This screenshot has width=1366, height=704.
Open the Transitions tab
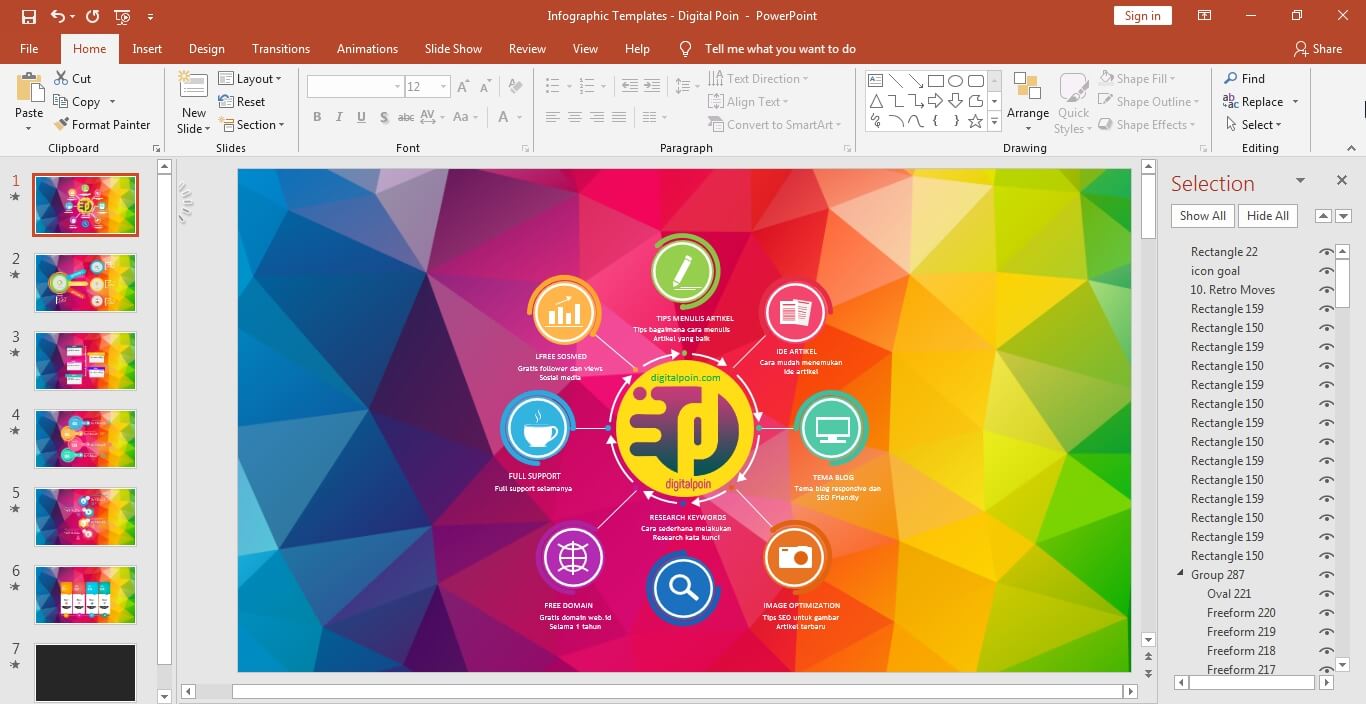281,48
